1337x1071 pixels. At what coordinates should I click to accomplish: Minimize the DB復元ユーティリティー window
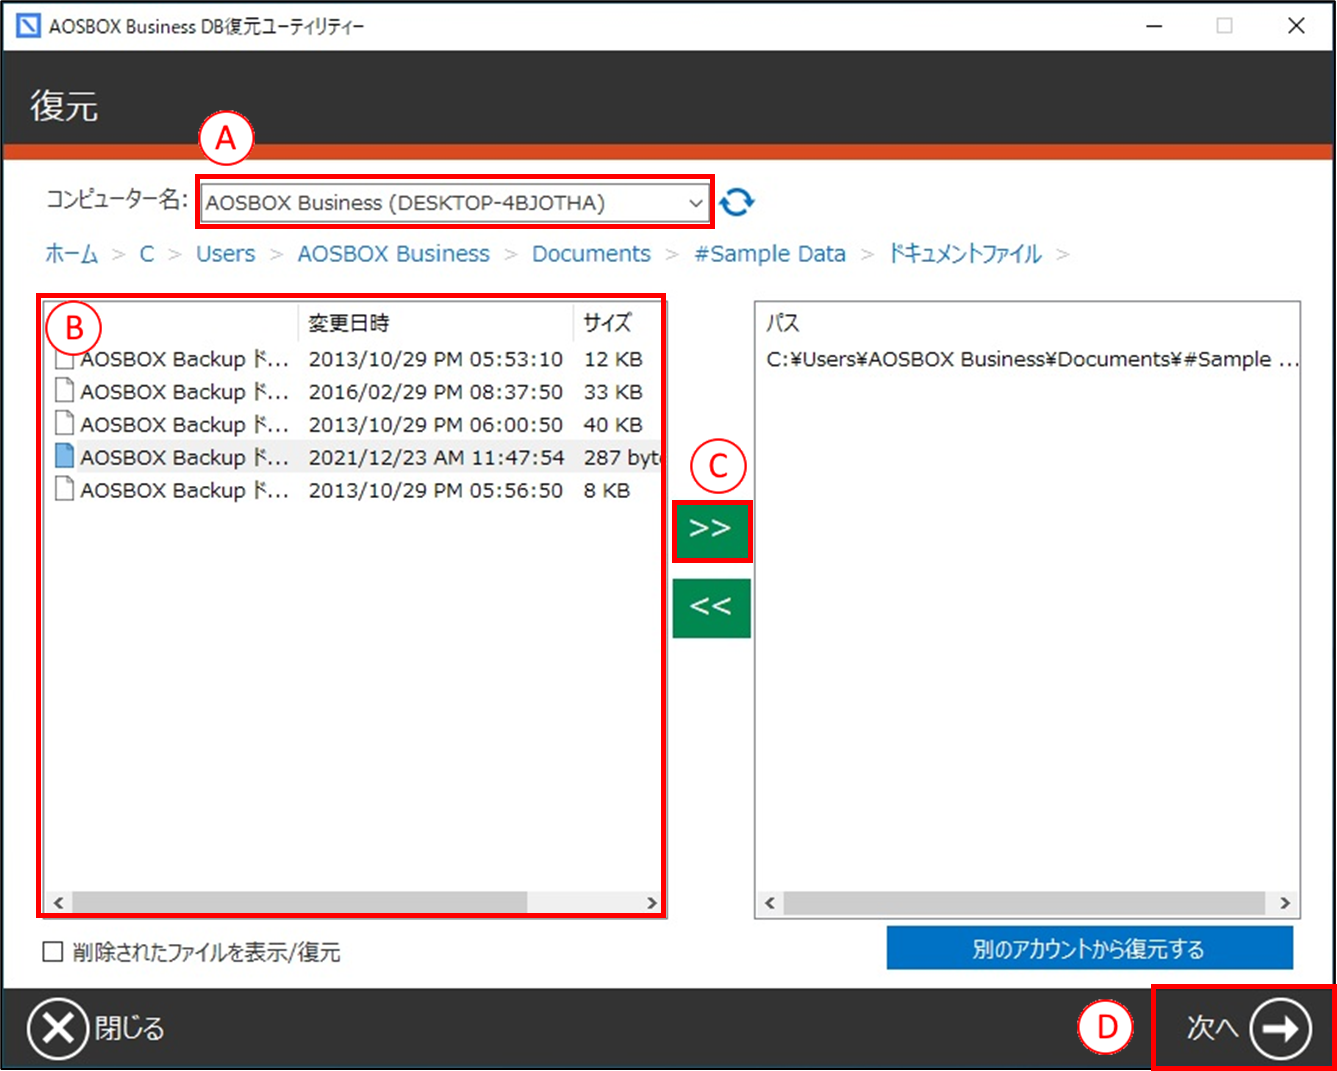[1154, 26]
